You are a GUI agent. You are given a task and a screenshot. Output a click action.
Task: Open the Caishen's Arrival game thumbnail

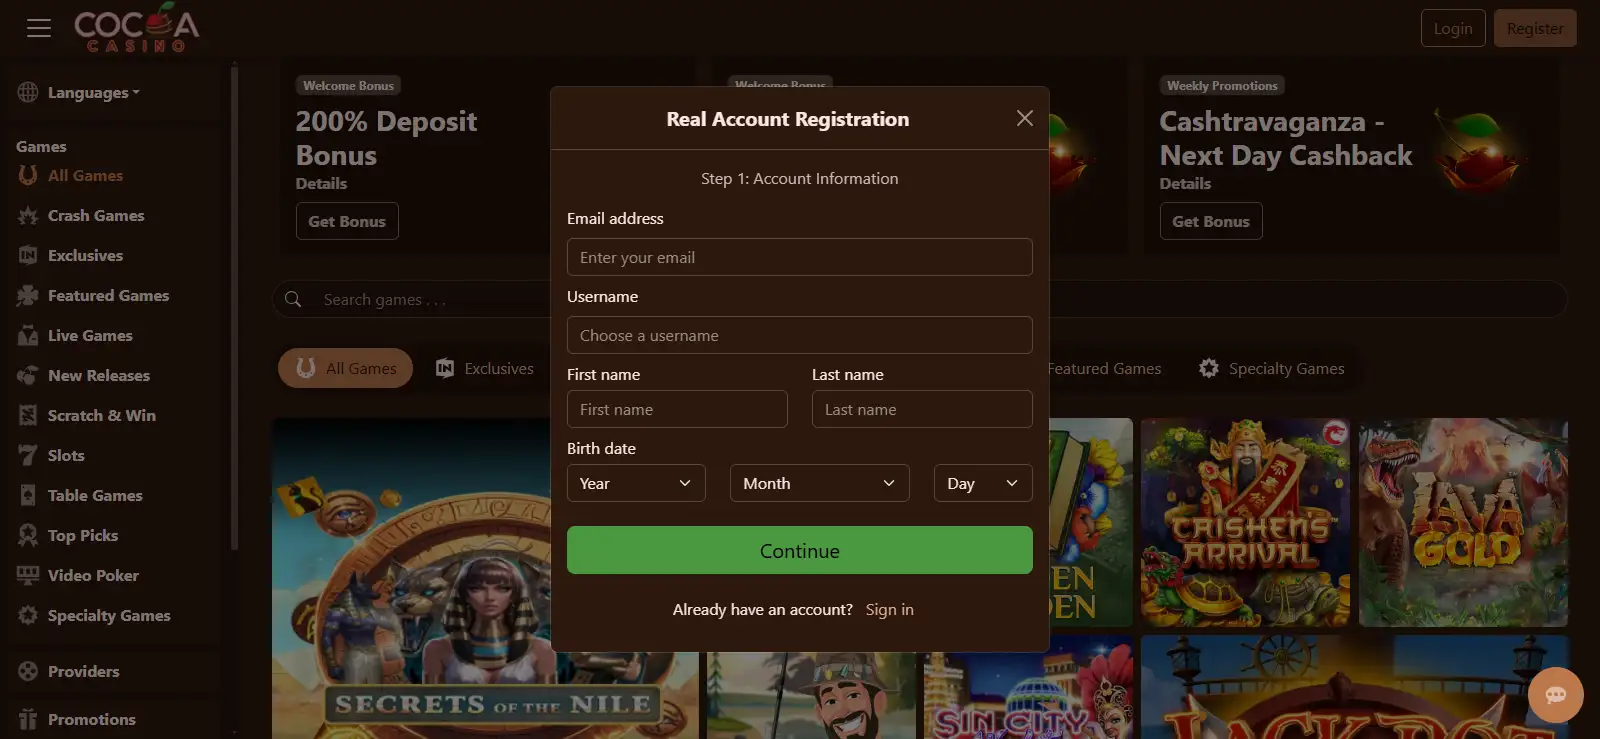(x=1245, y=522)
